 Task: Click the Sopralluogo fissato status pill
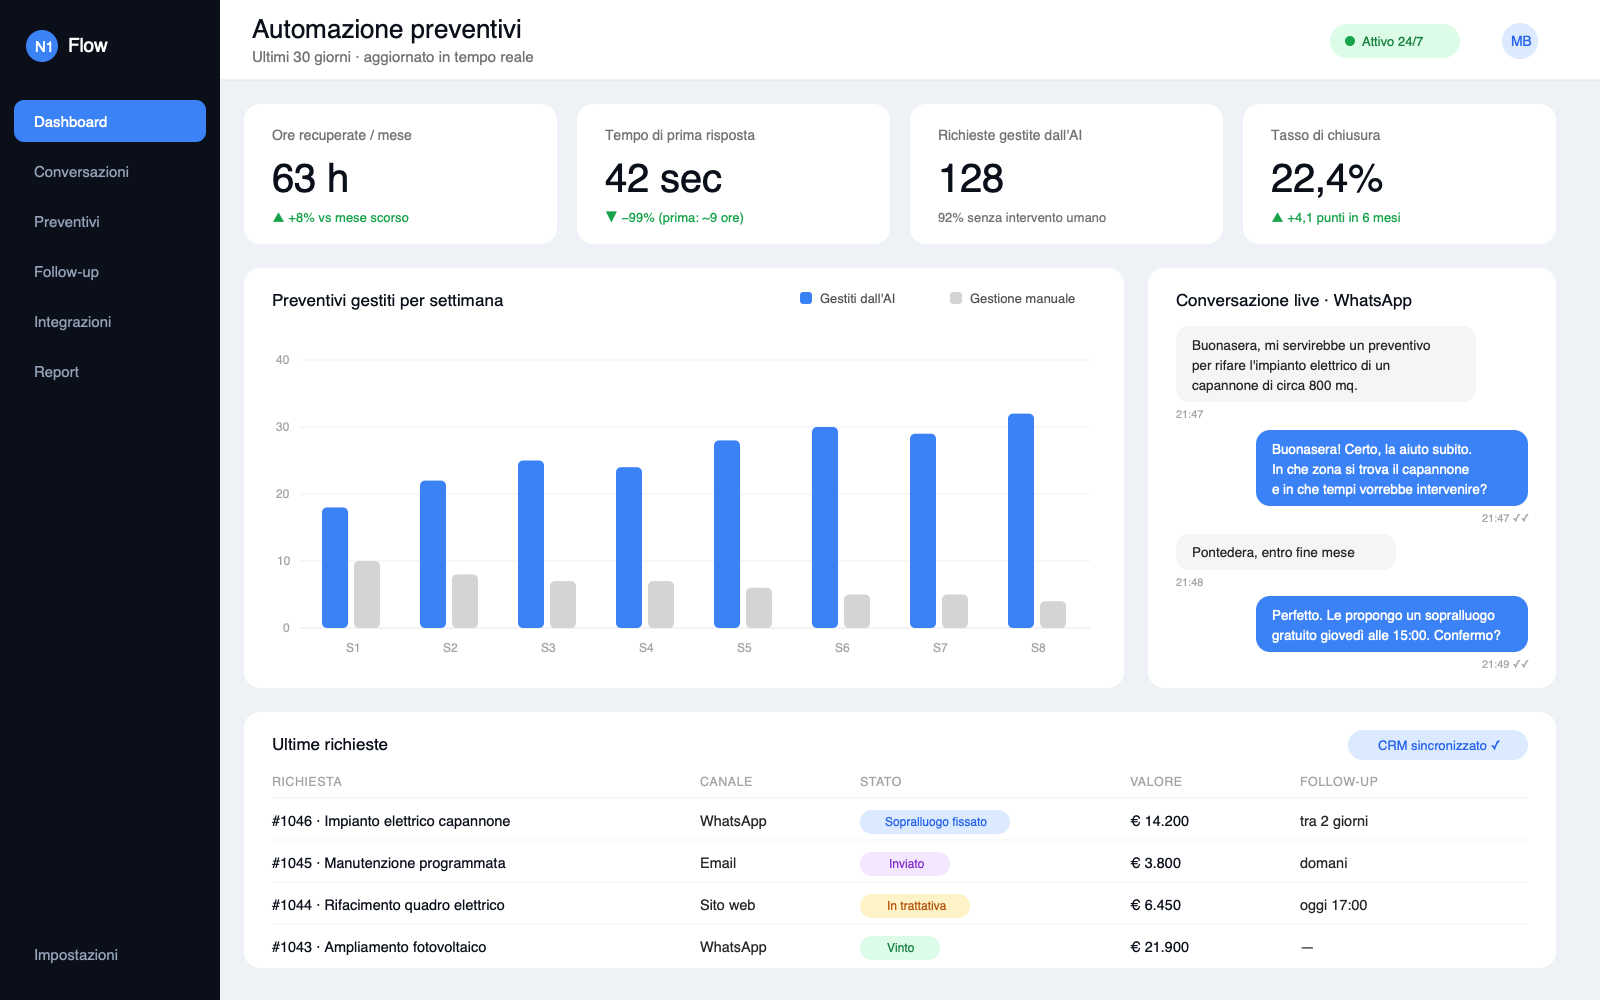pyautogui.click(x=935, y=822)
